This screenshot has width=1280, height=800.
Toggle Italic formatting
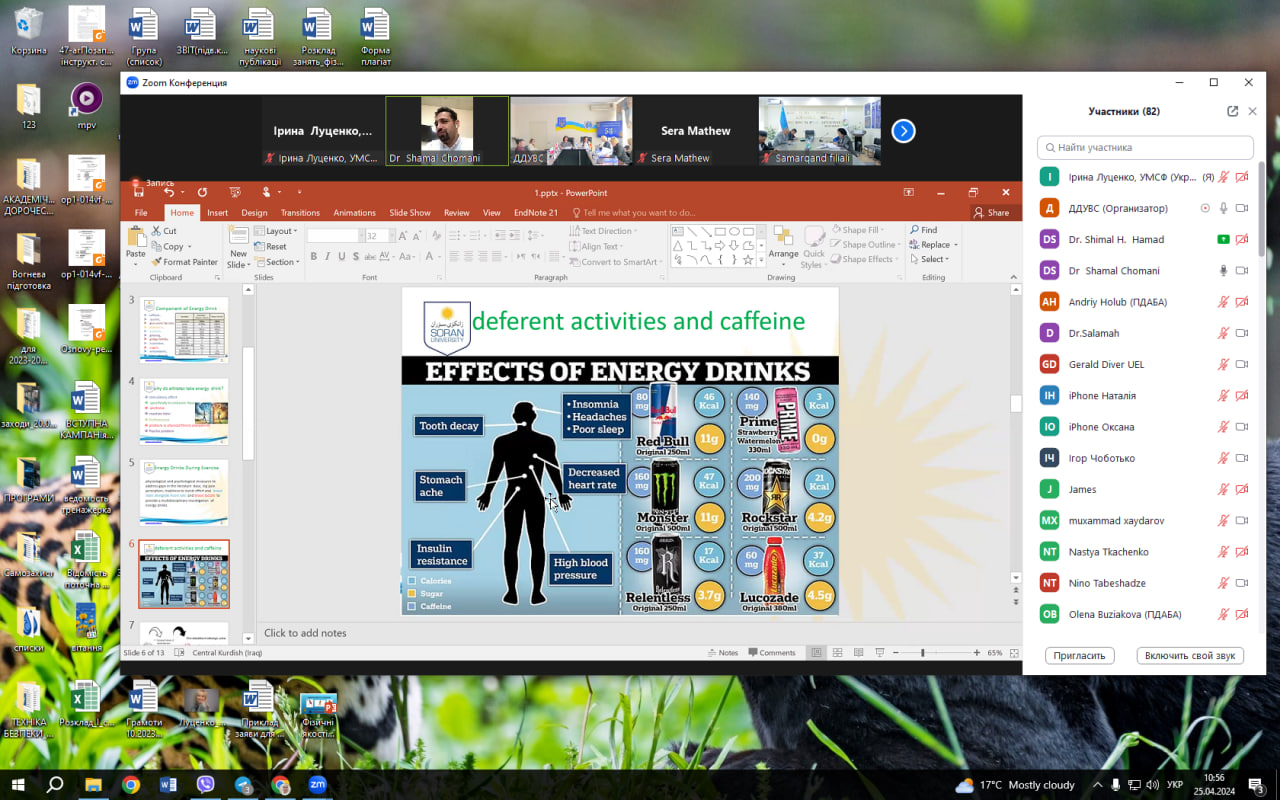tap(327, 257)
